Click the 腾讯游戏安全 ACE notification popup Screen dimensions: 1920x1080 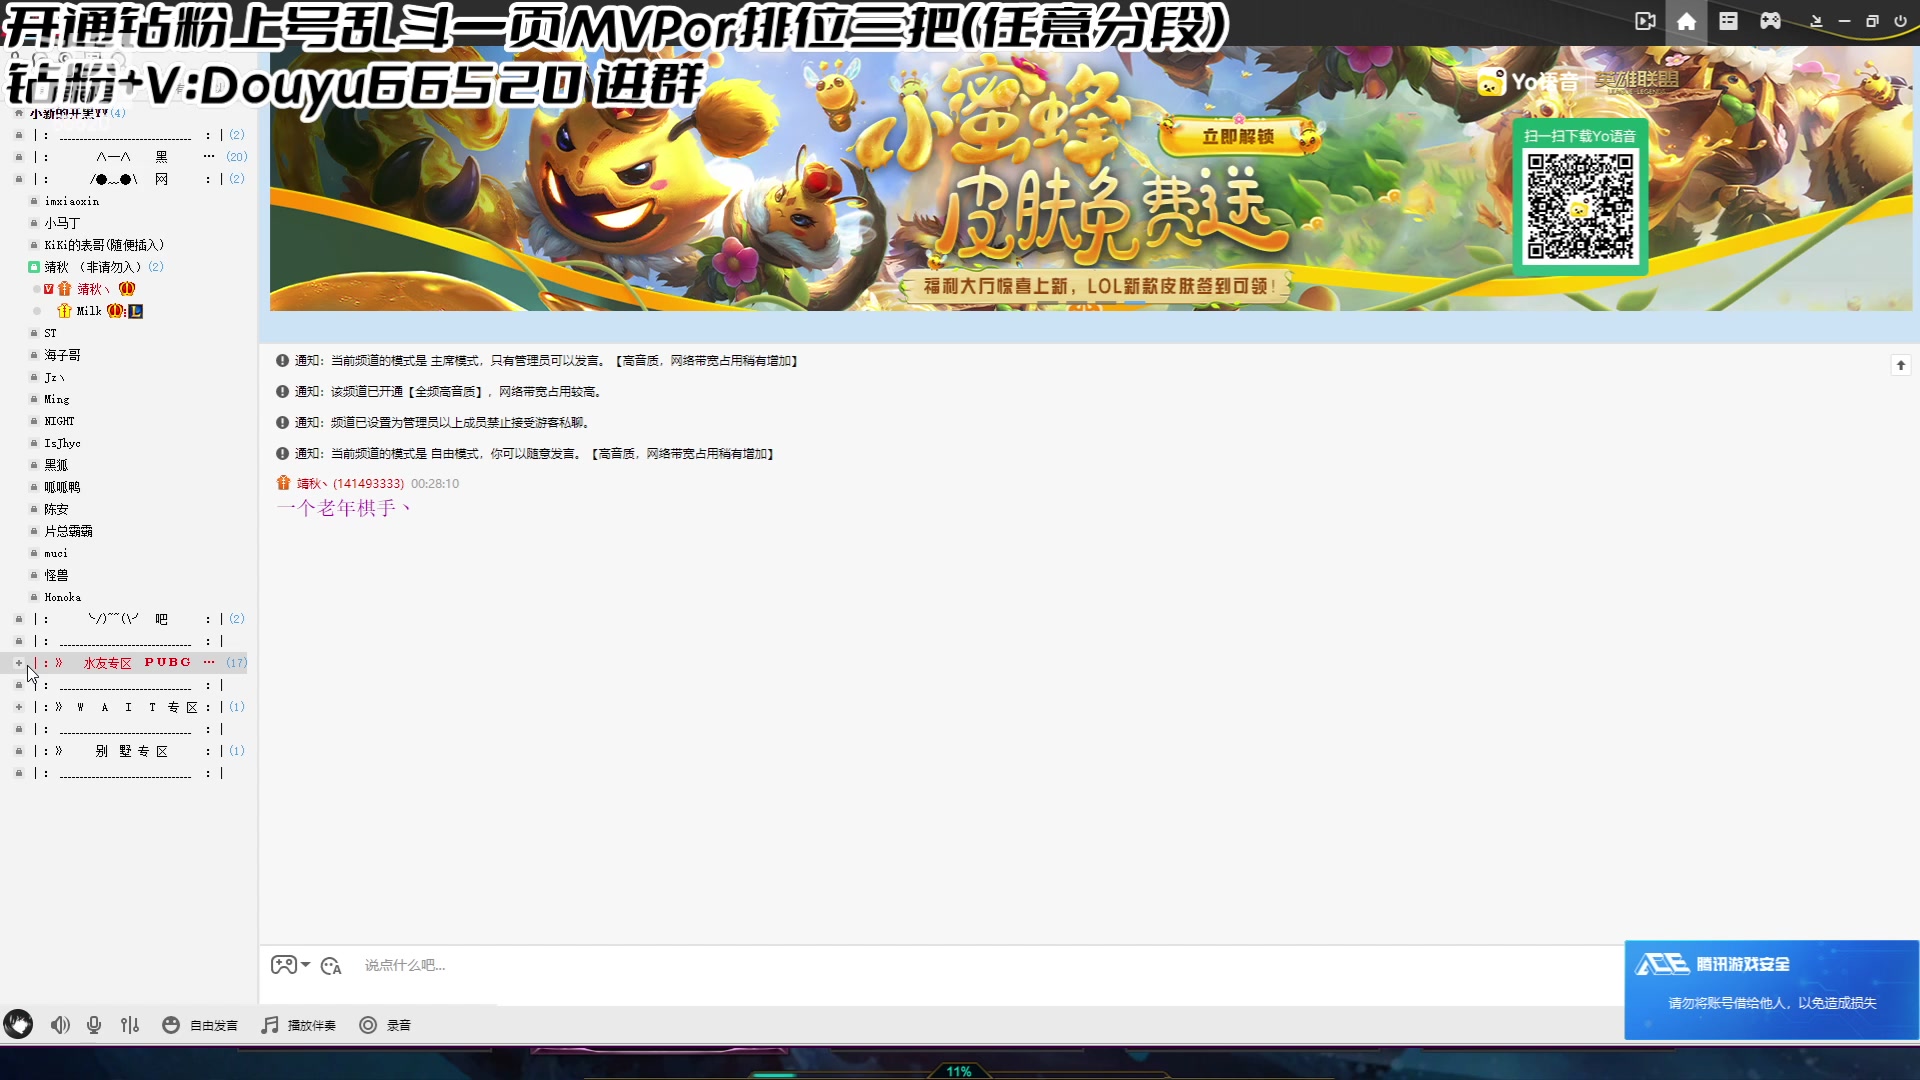click(1771, 989)
